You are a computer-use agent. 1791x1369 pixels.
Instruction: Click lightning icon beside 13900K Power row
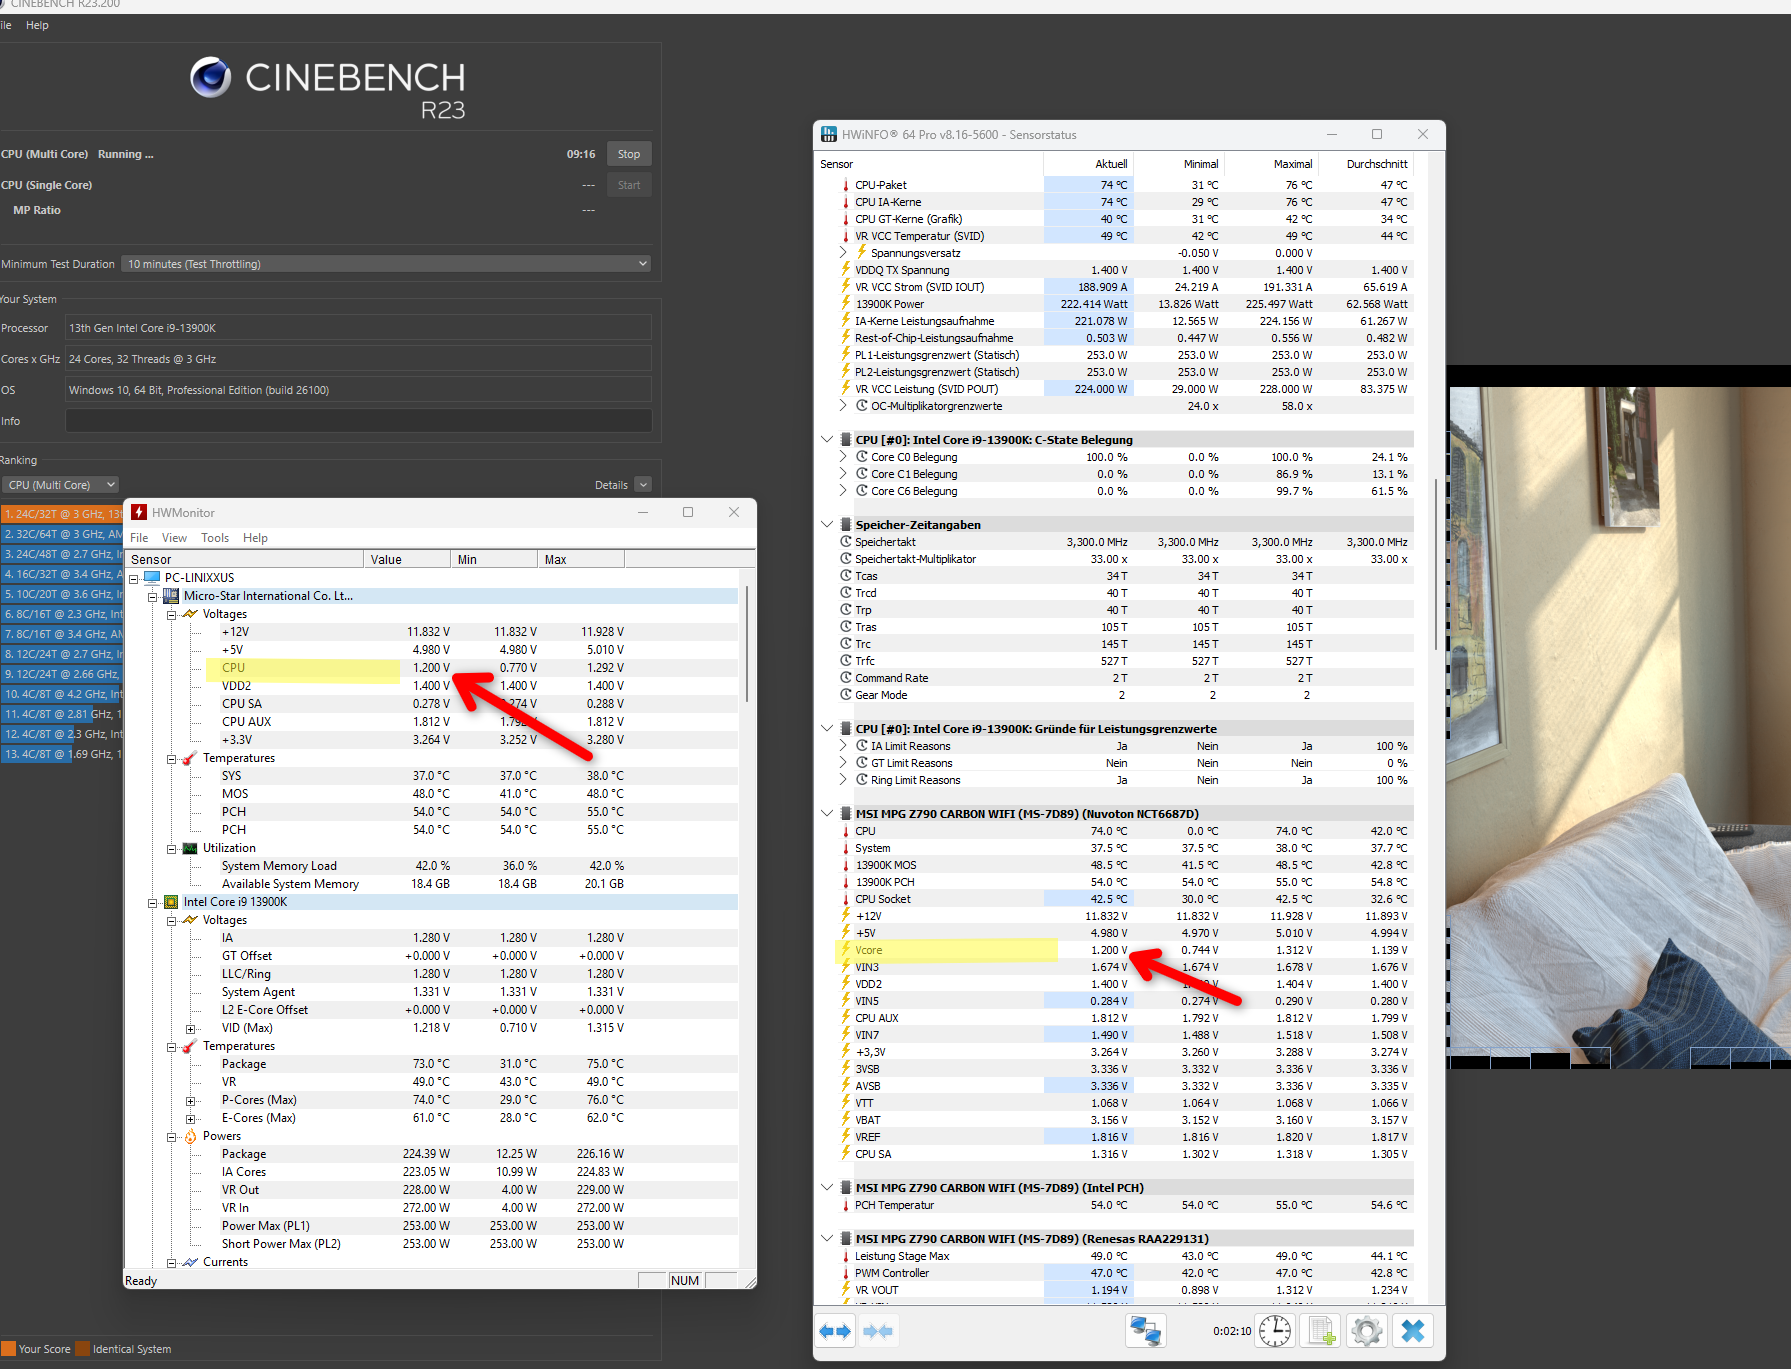pos(845,304)
